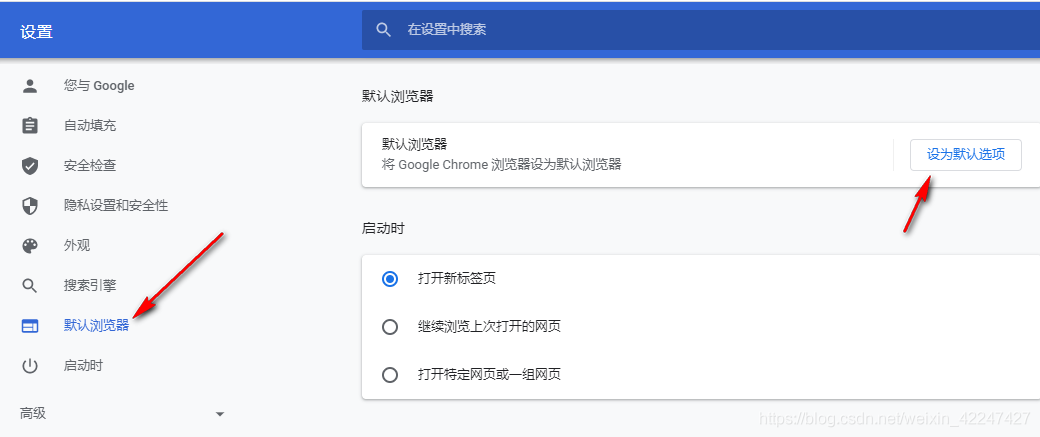Go to the 启动时 sidebar item
The width and height of the screenshot is (1040, 437).
(x=84, y=365)
